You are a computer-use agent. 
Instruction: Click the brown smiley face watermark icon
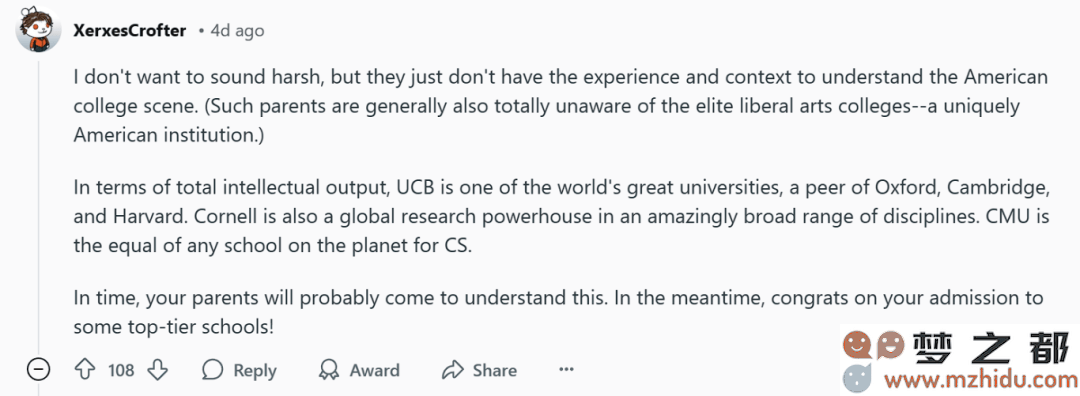890,344
